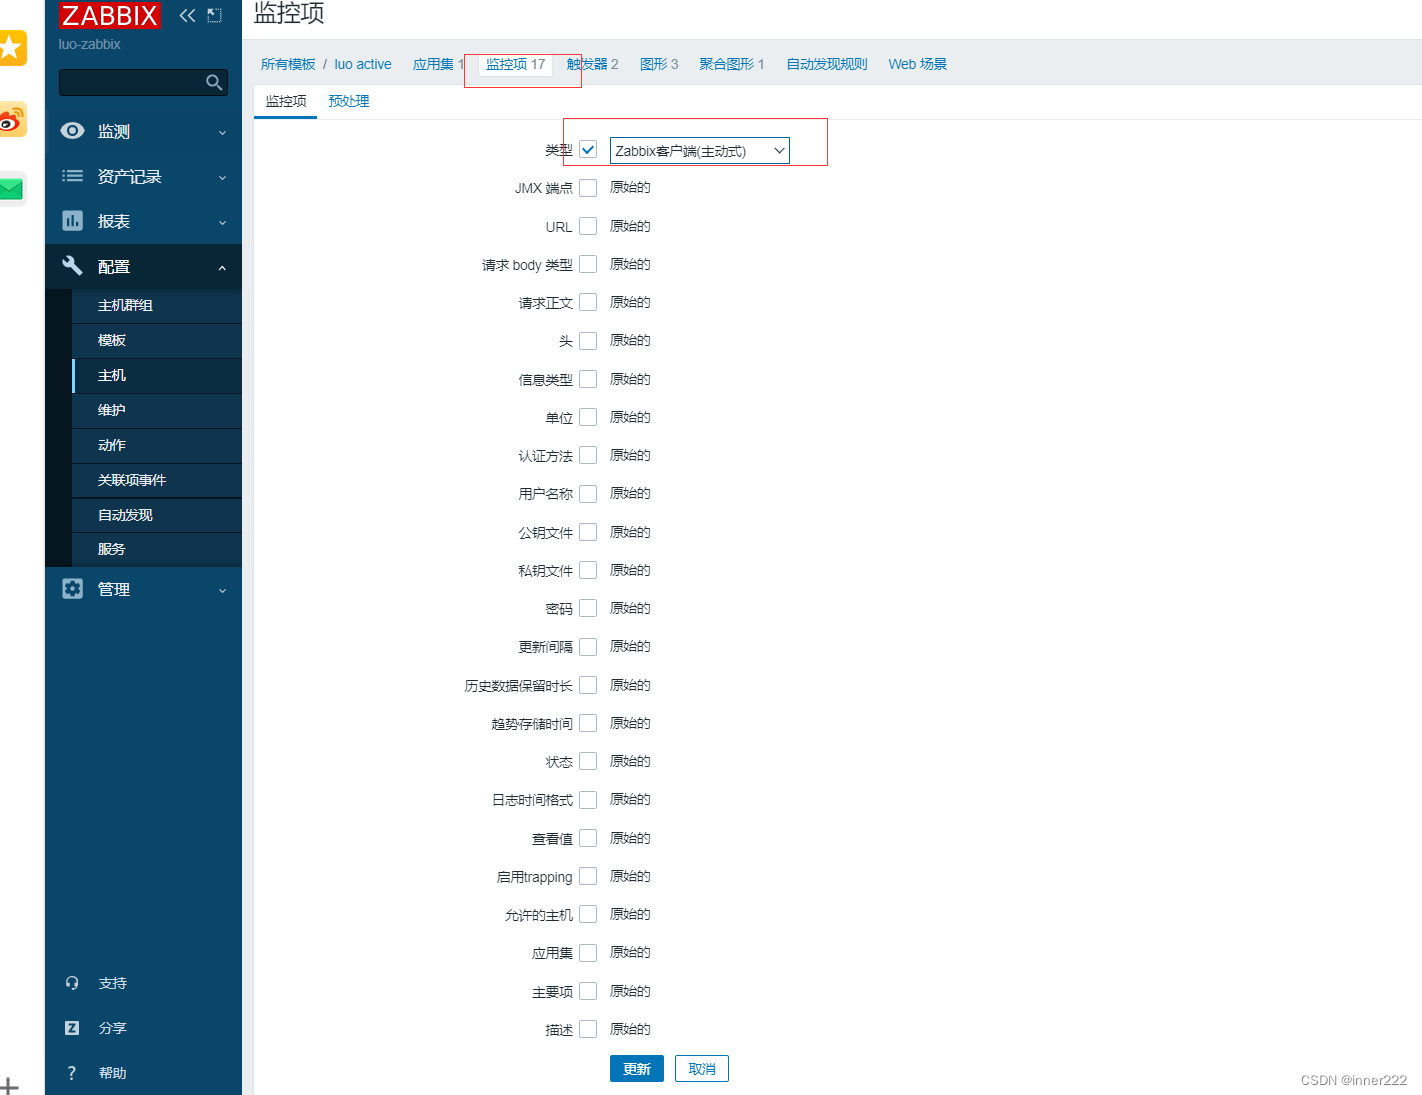Check the 状态 checkbox
Image resolution: width=1422 pixels, height=1095 pixels.
coord(588,762)
